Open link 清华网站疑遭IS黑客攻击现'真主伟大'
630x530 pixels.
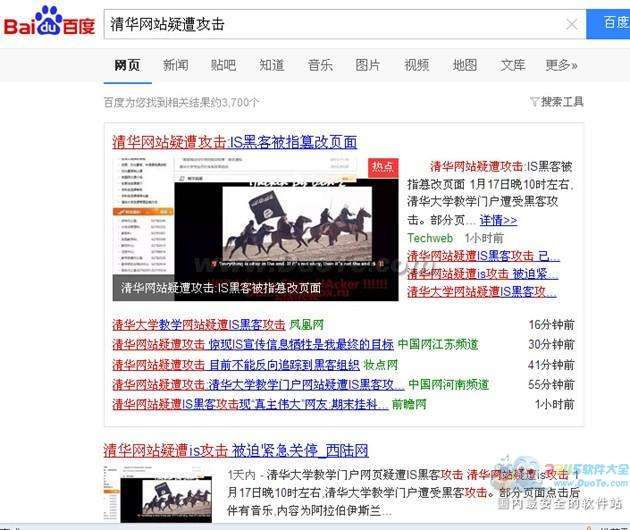point(250,404)
